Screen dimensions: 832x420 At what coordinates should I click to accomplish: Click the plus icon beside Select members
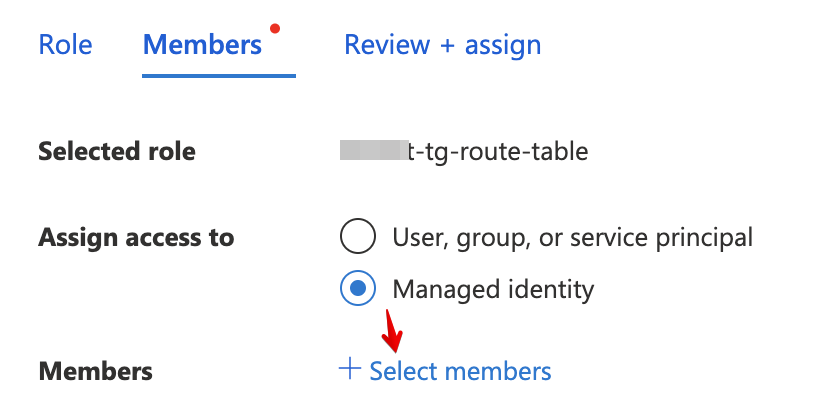349,370
